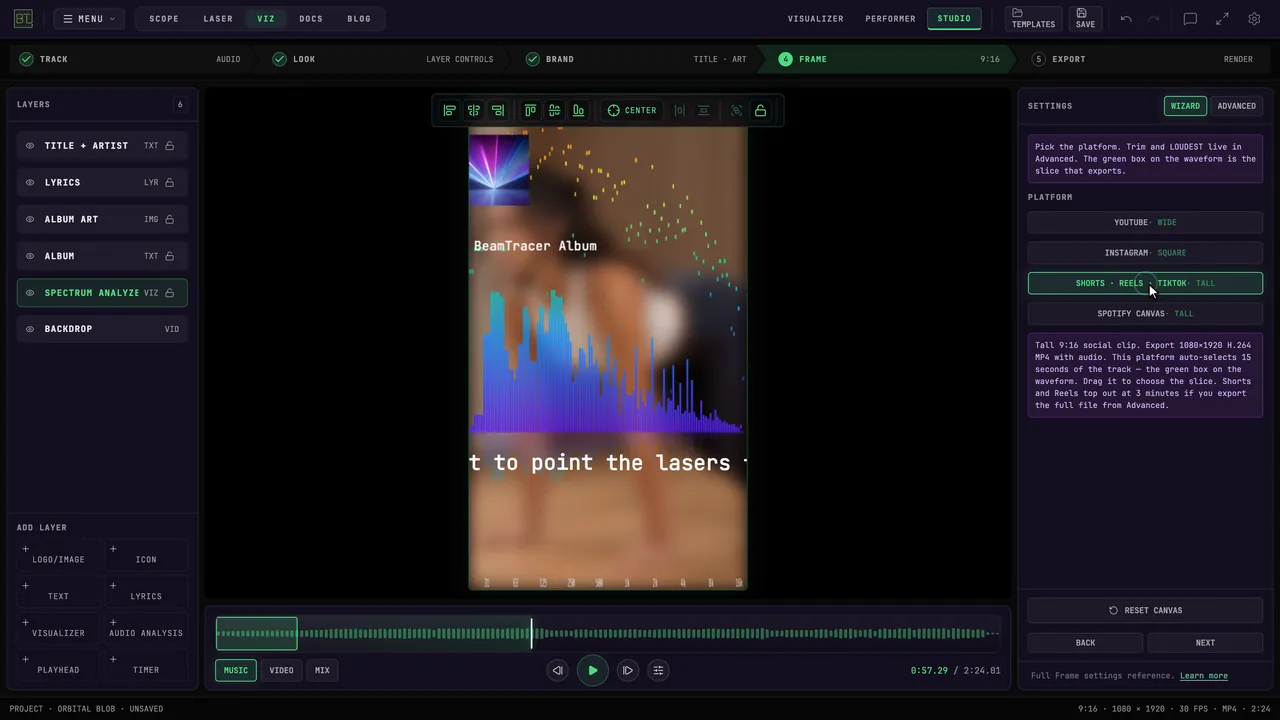Align selection to vertical middle
The height and width of the screenshot is (720, 1280).
click(554, 110)
